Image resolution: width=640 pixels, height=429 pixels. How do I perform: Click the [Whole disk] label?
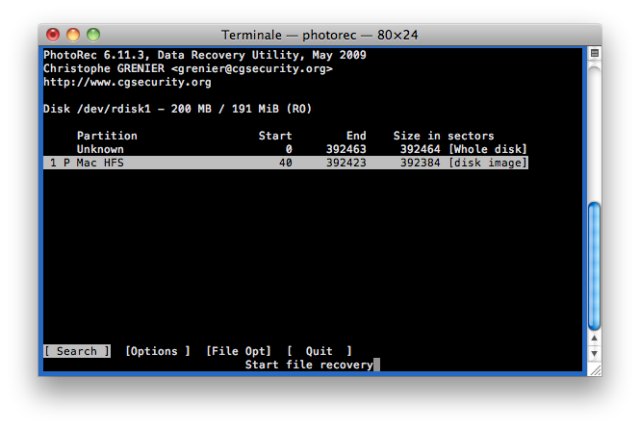click(488, 149)
